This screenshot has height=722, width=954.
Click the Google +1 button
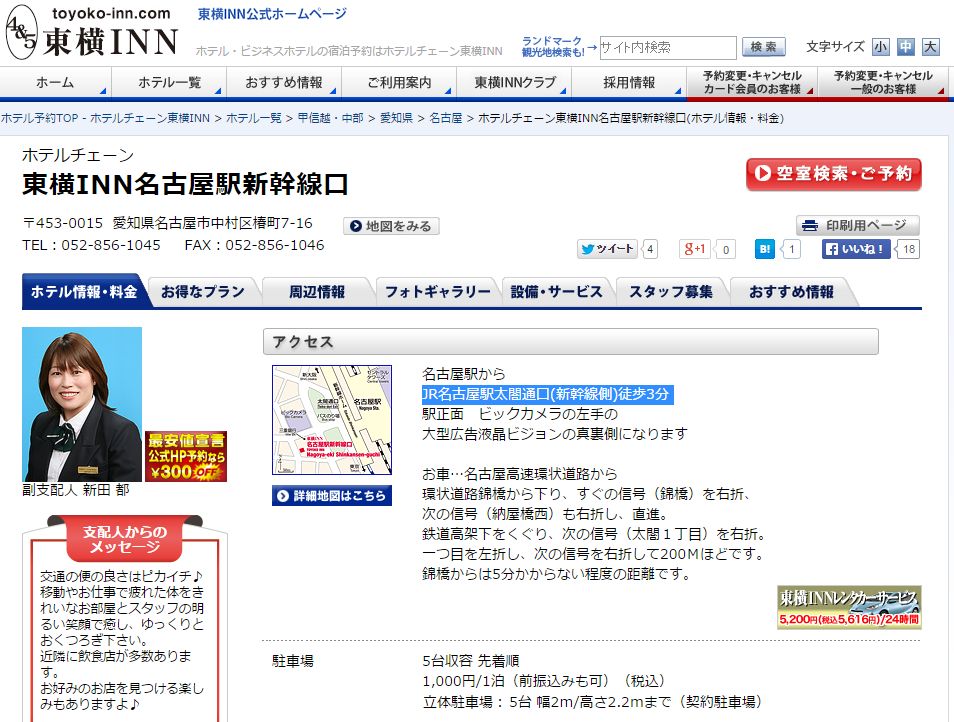(695, 249)
